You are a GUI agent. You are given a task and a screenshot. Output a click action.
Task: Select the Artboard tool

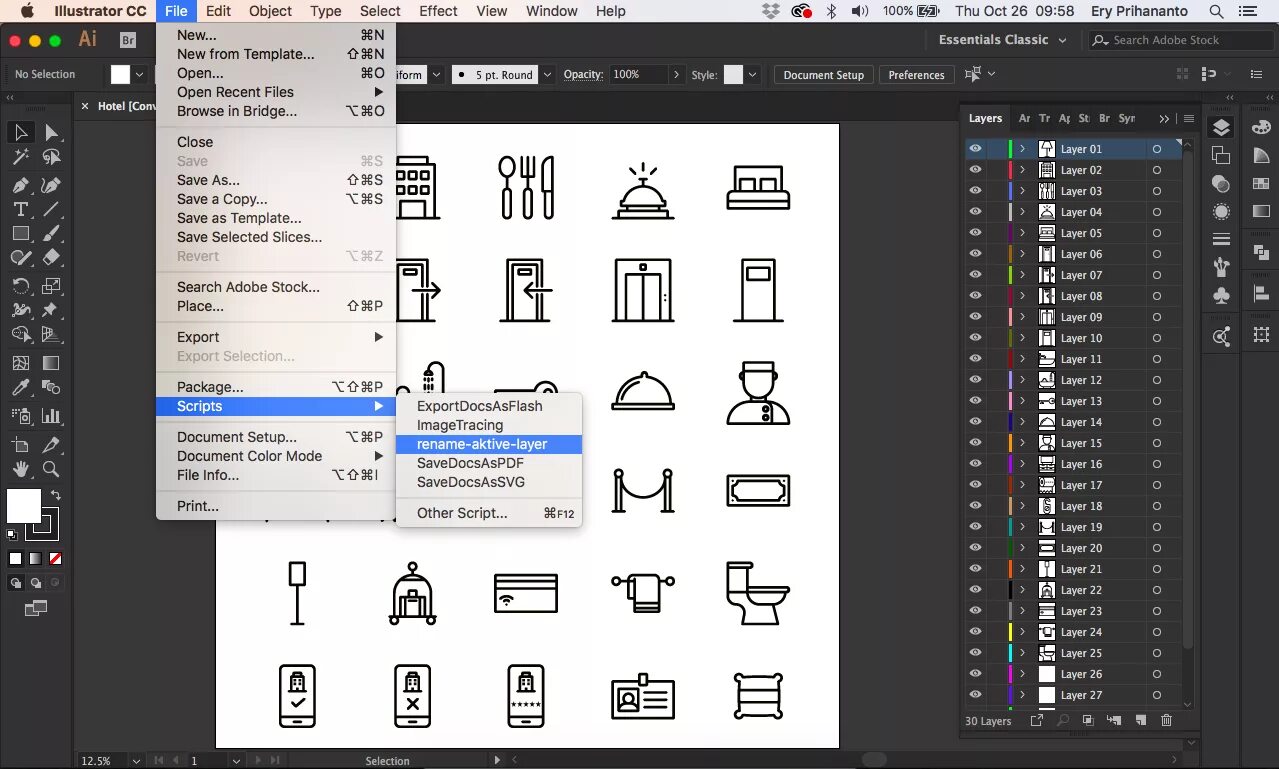click(20, 444)
